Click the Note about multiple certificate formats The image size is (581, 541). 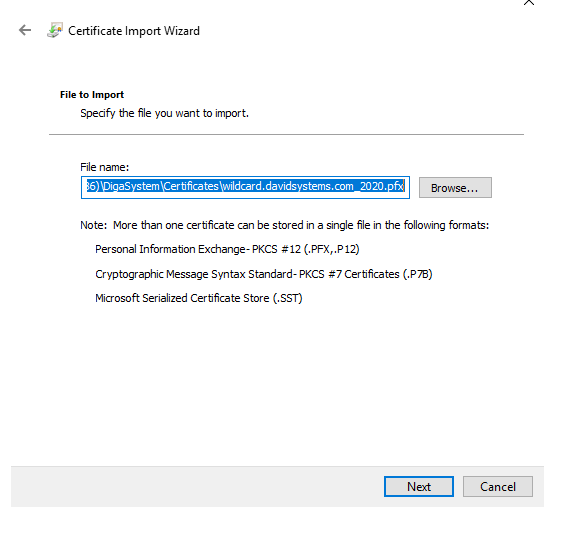coord(285,225)
